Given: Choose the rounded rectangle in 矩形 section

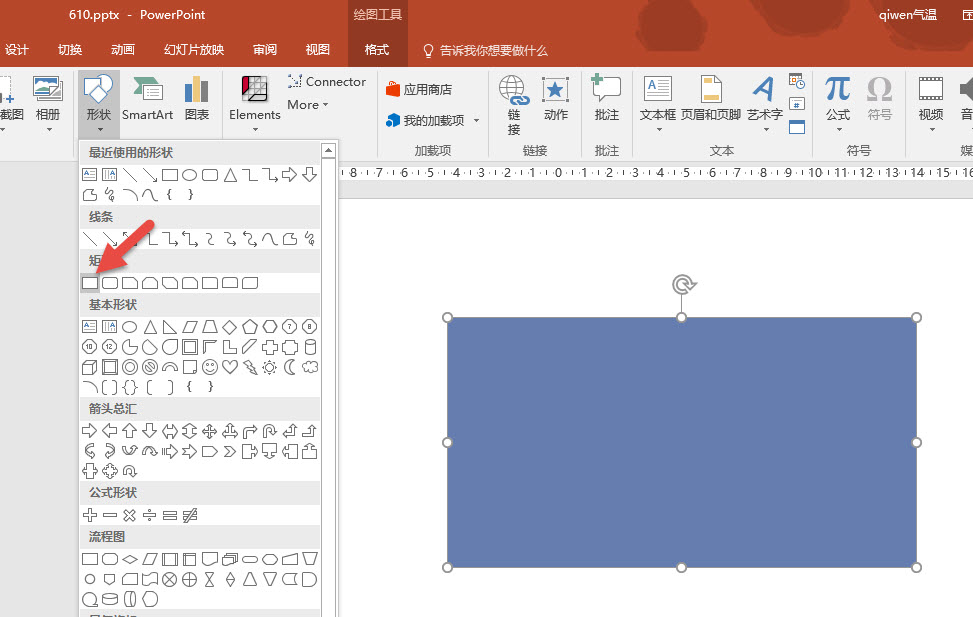Looking at the screenshot, I should click(110, 283).
